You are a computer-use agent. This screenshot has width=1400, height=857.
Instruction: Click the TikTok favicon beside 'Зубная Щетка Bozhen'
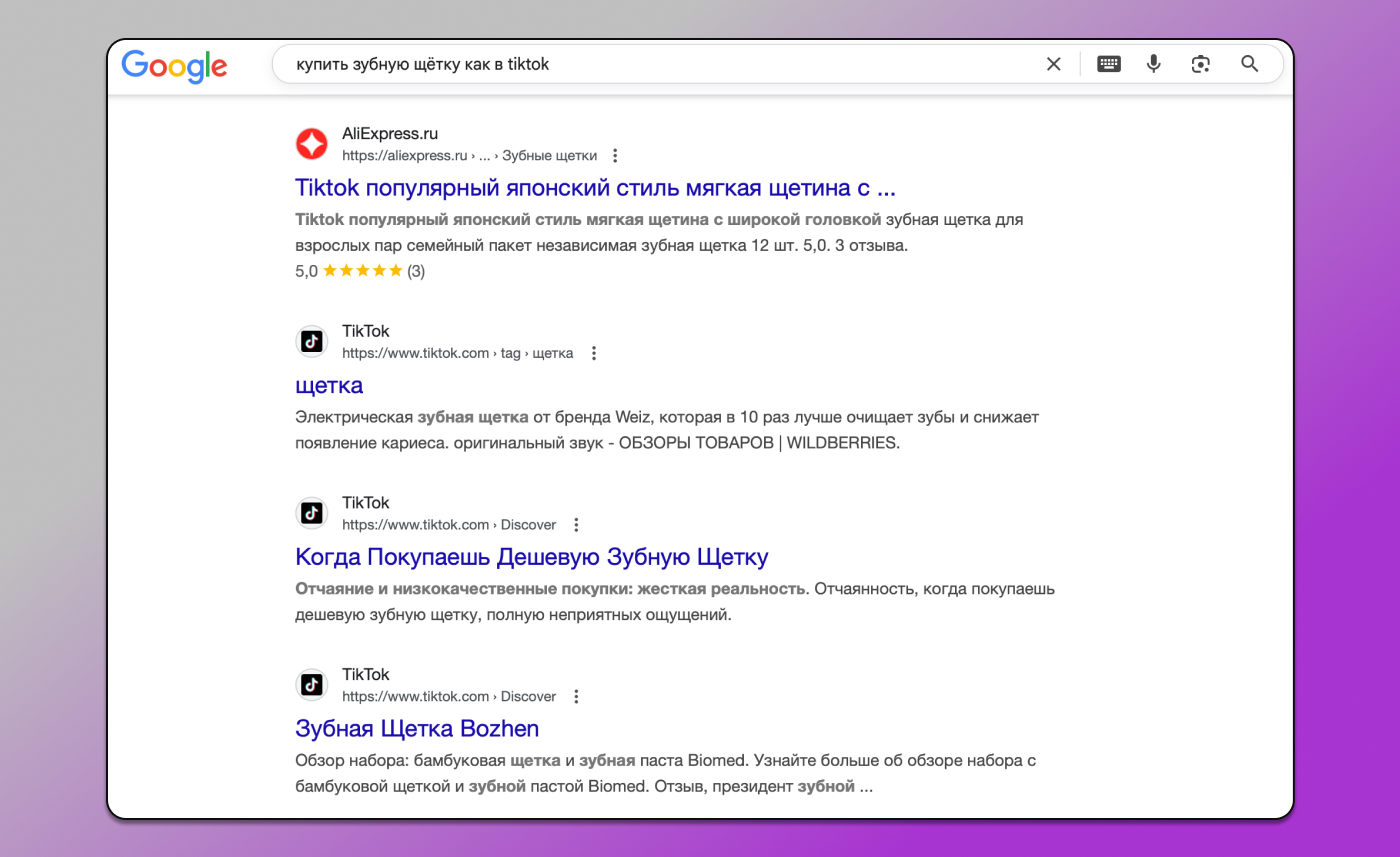pos(311,684)
